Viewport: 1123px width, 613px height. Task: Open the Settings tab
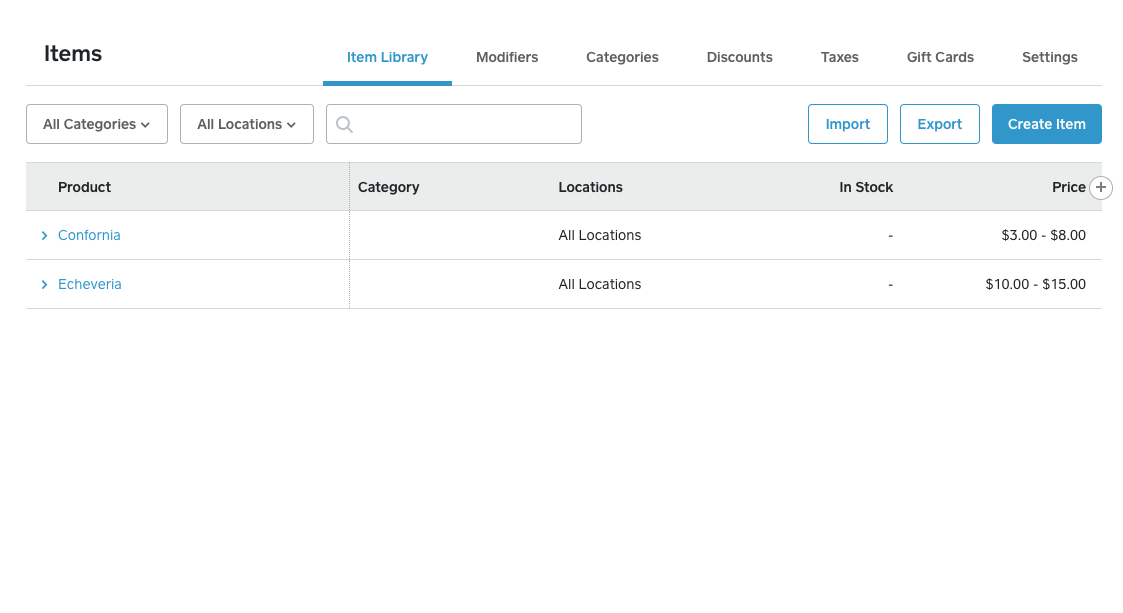tap(1050, 57)
